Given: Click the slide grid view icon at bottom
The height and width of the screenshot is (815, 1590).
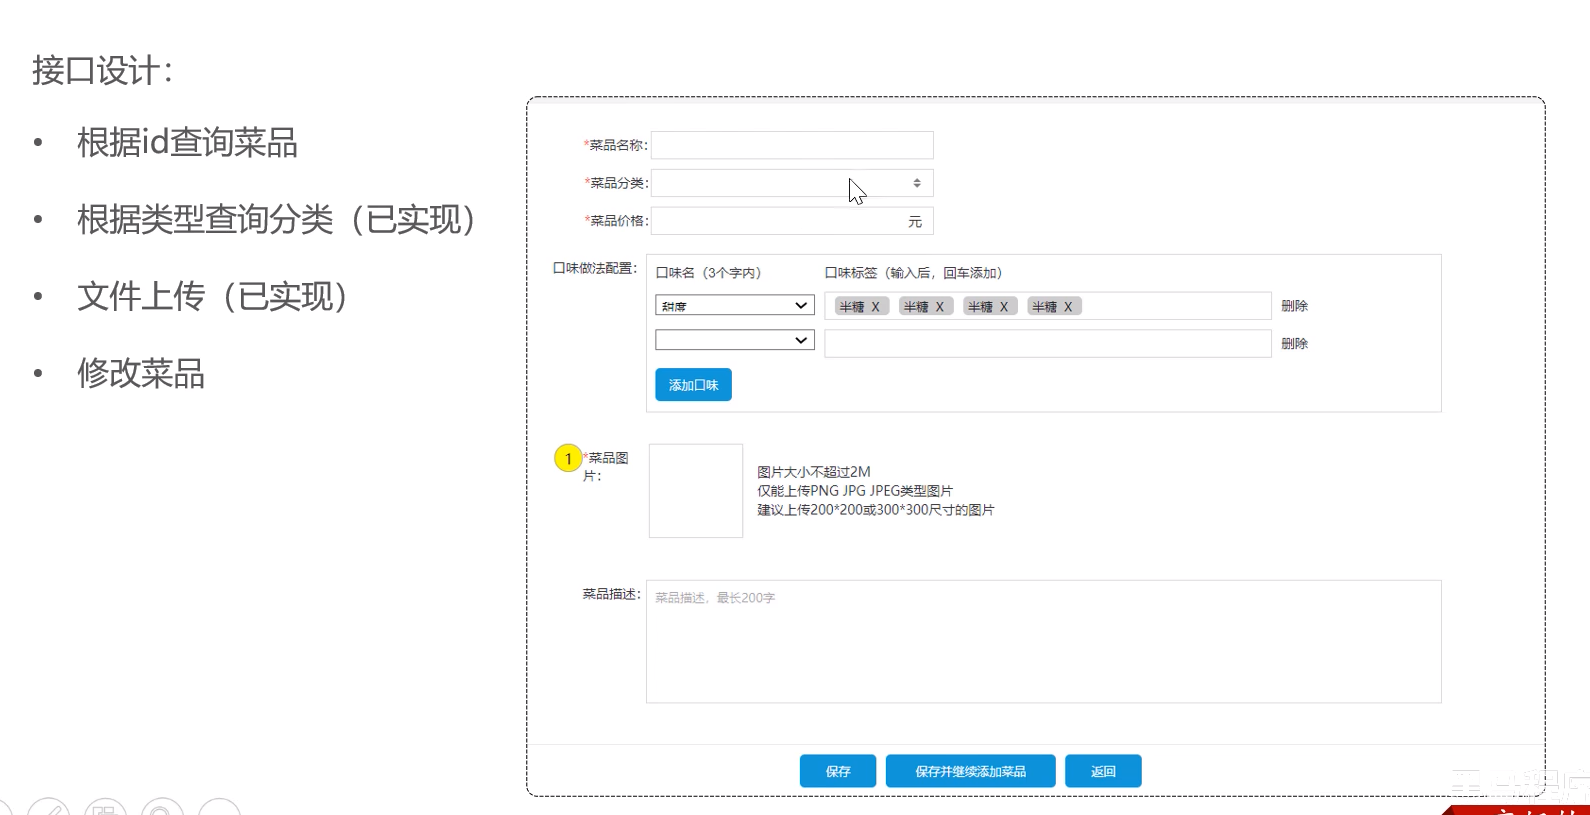Looking at the screenshot, I should point(105,808).
